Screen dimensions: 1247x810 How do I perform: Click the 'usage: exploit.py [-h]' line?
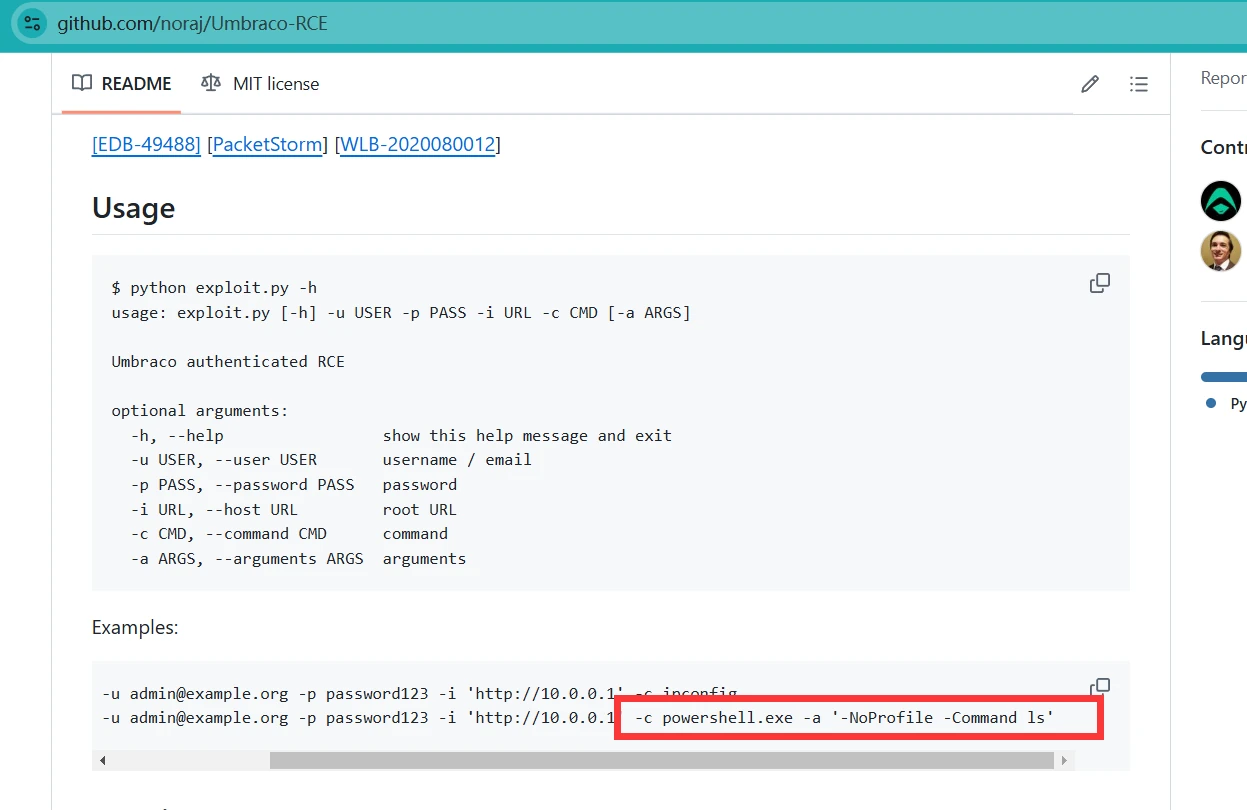tap(401, 312)
